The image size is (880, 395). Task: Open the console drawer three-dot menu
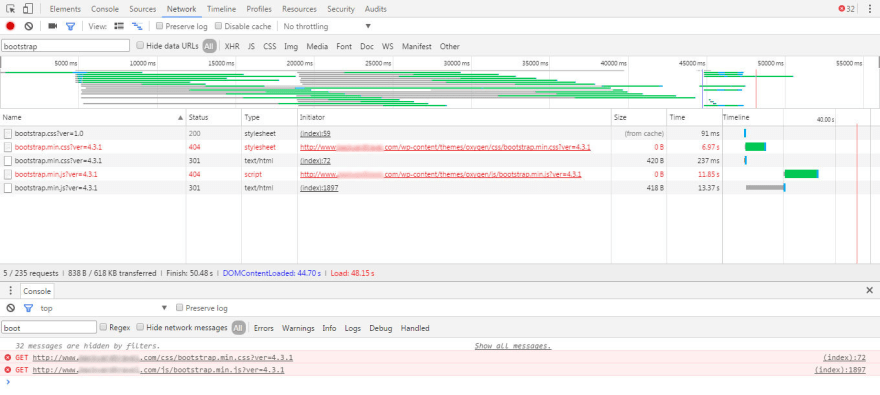(x=10, y=290)
